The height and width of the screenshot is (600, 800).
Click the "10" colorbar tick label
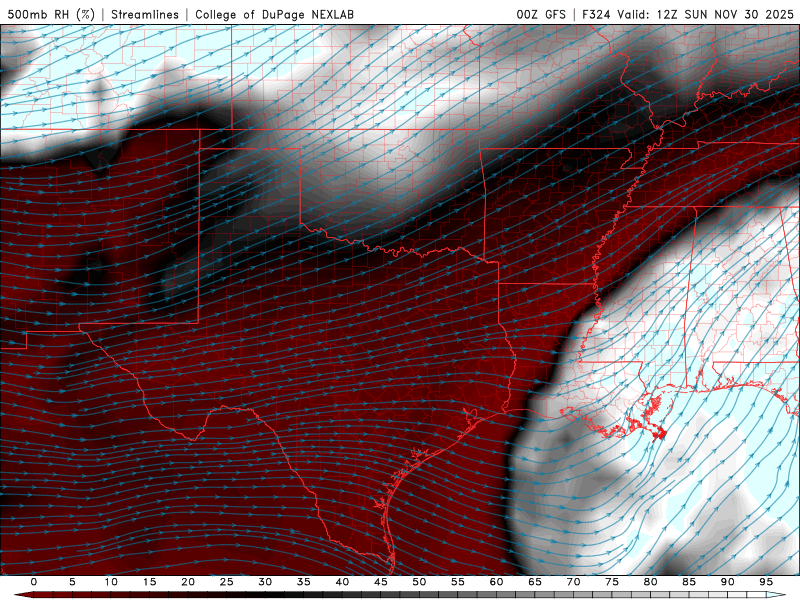pyautogui.click(x=111, y=582)
